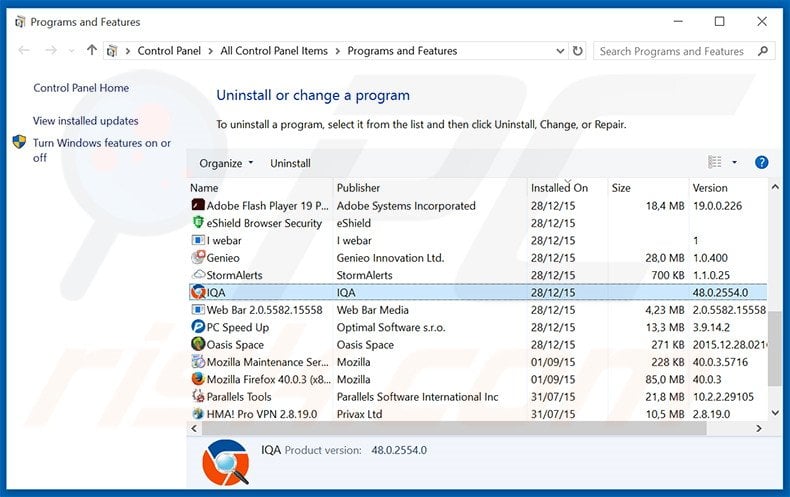Viewport: 790px width, 497px height.
Task: Click All Control Panel Items breadcrumb
Action: pyautogui.click(x=274, y=51)
